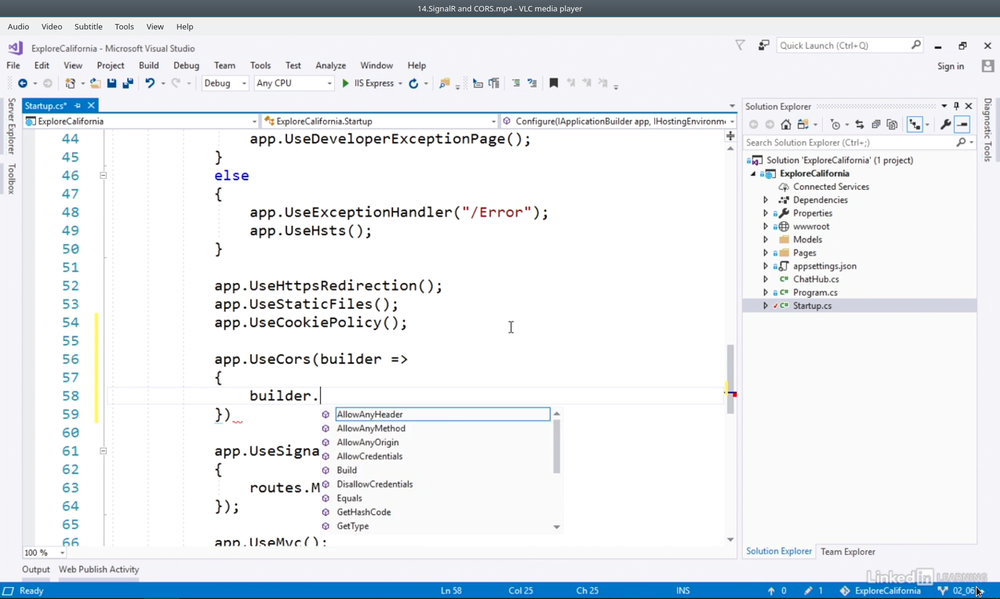This screenshot has width=1000, height=599.
Task: Open the Web Publish Activity tab
Action: [x=99, y=570]
